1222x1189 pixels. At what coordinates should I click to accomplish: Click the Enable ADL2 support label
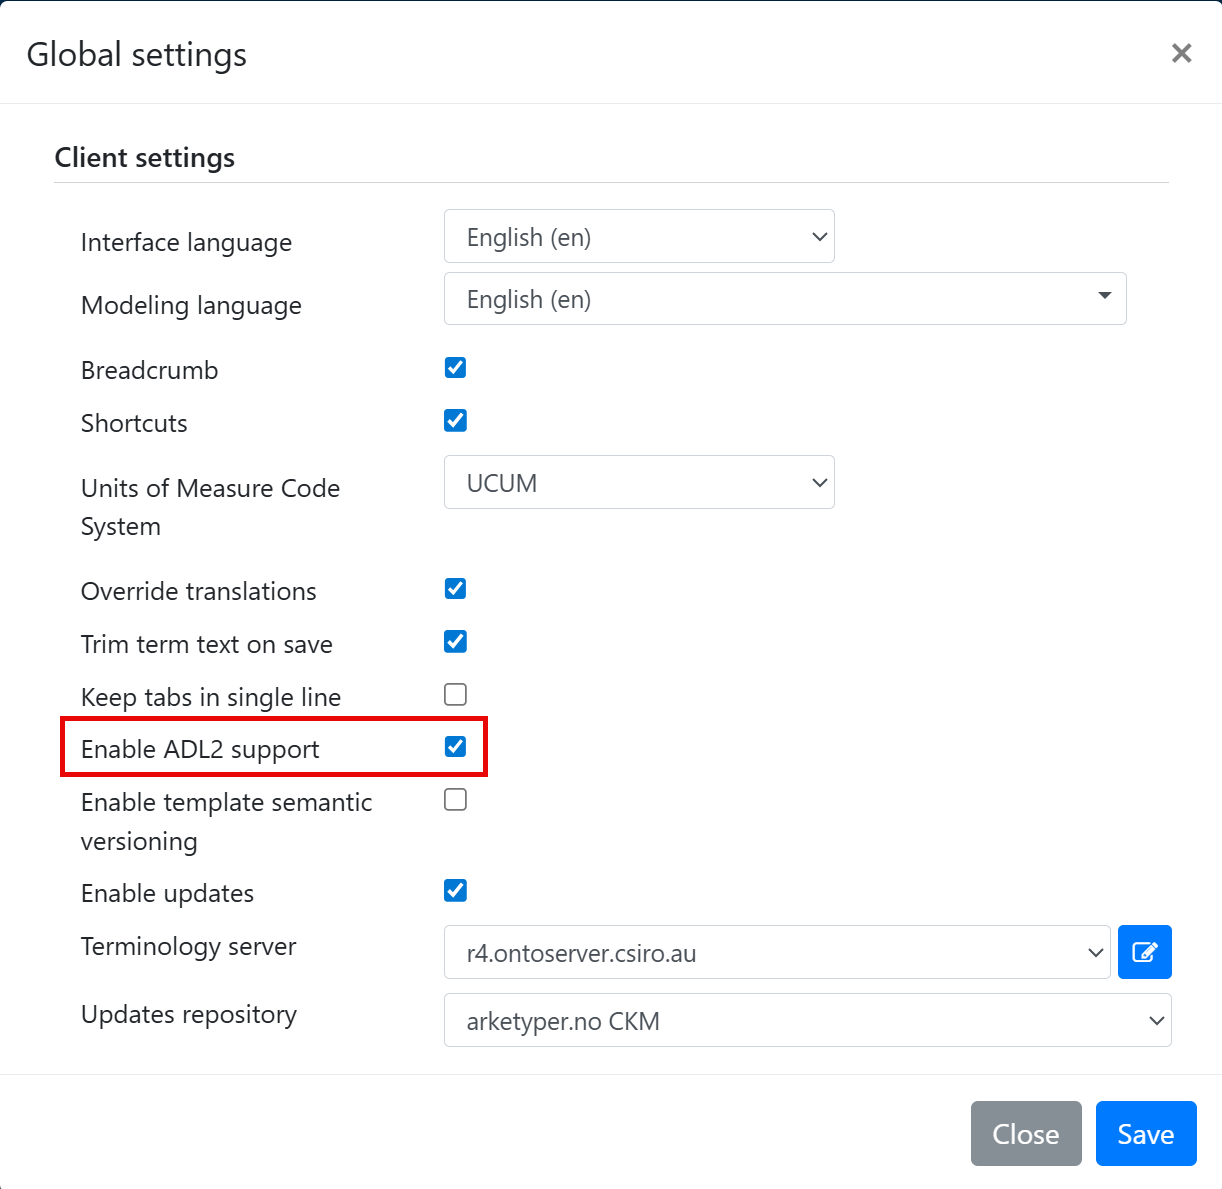pos(200,750)
